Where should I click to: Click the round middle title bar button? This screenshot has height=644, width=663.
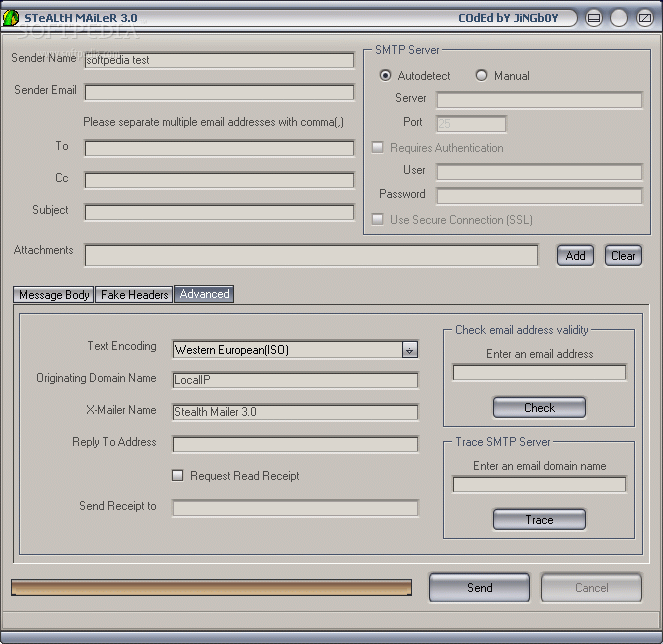click(619, 18)
